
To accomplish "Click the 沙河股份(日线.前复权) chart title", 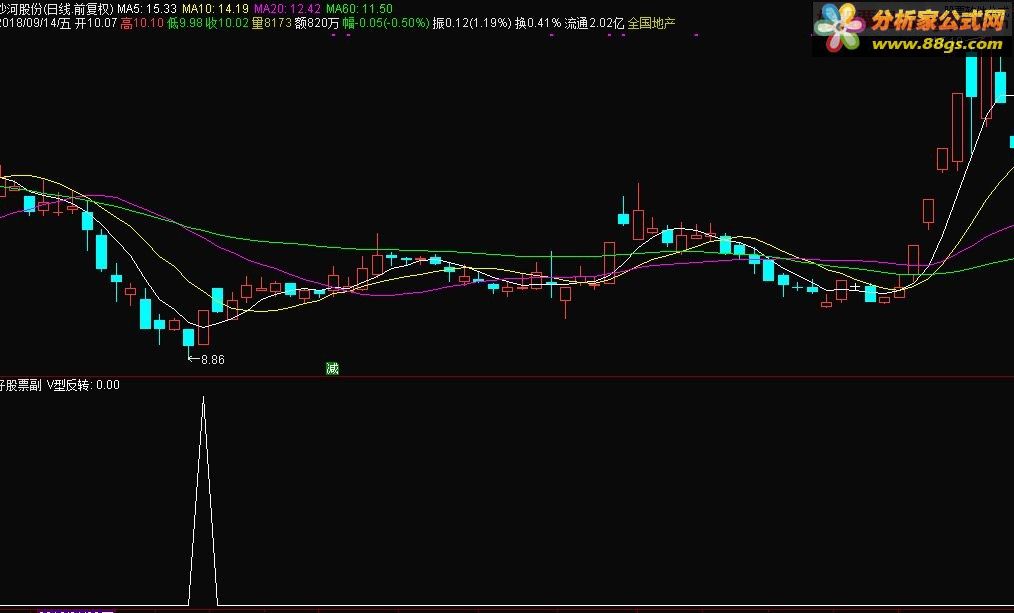I will [x=57, y=8].
